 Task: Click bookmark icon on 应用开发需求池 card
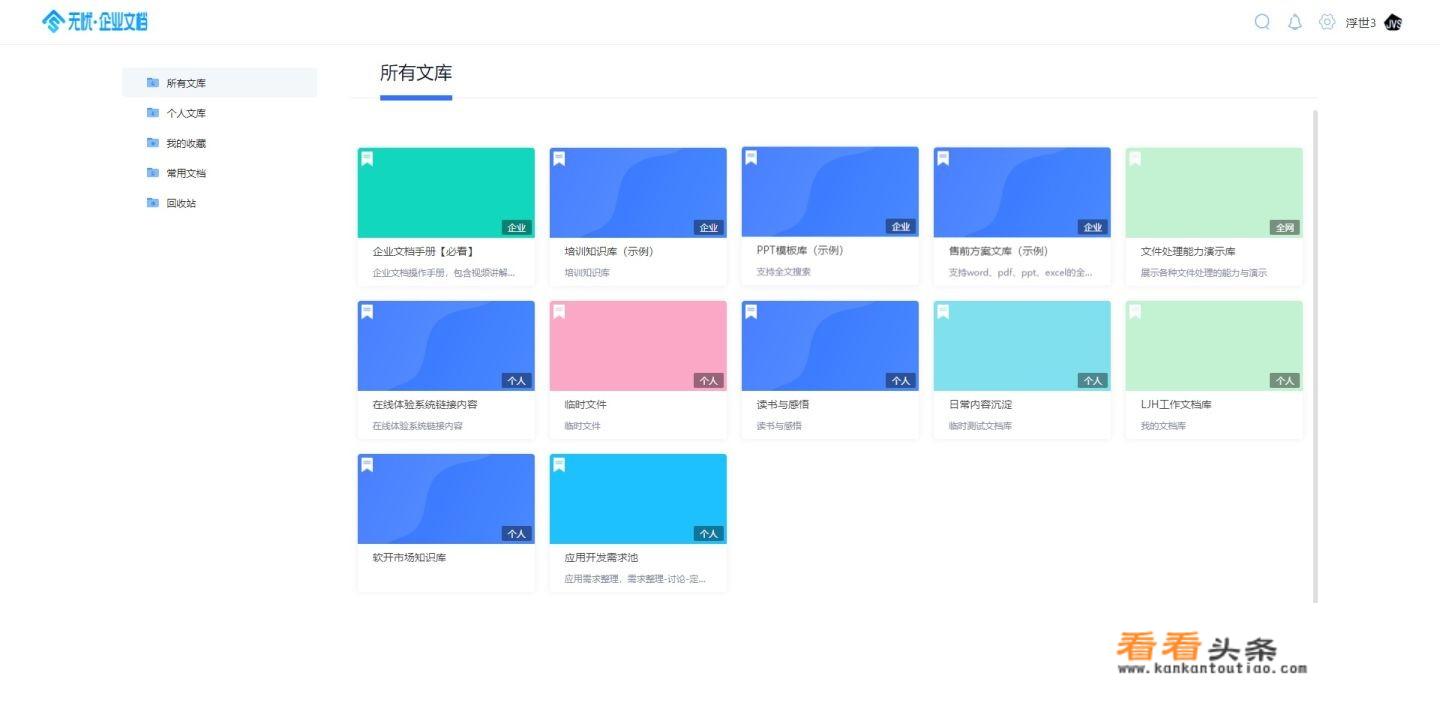559,464
